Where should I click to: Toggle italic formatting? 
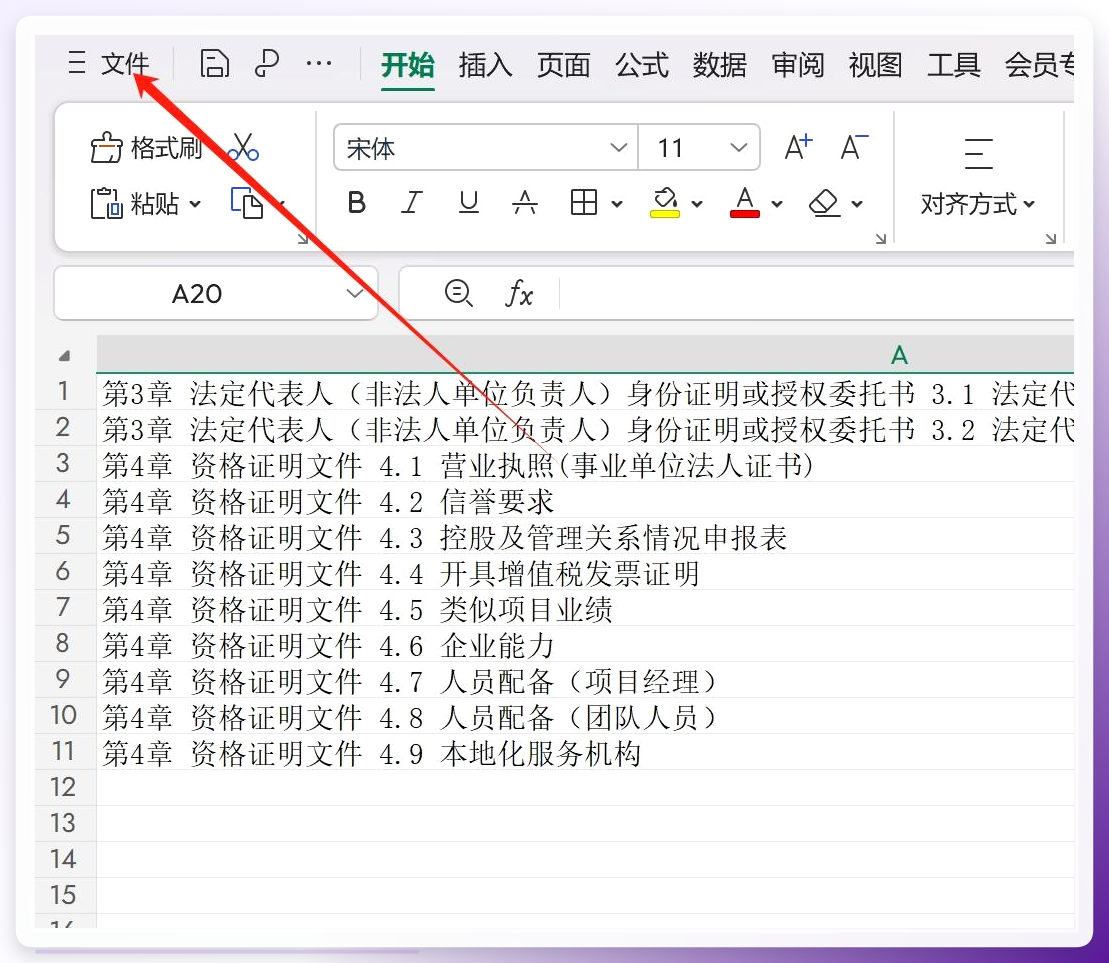pos(412,203)
